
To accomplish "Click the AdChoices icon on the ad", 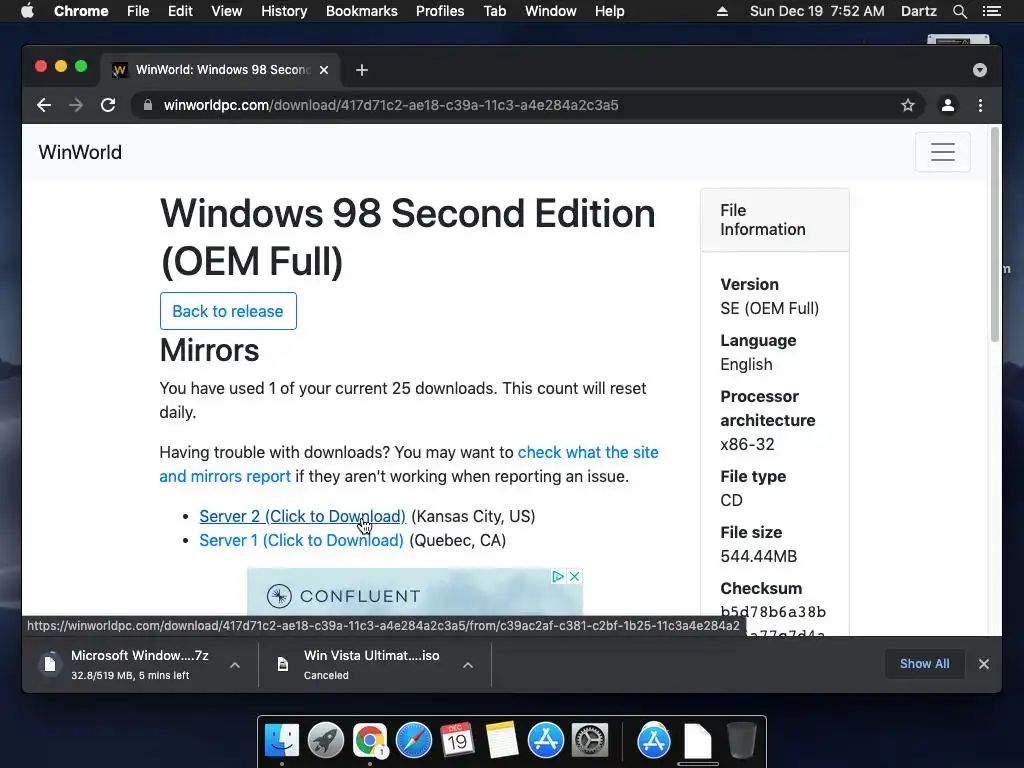I will point(558,576).
